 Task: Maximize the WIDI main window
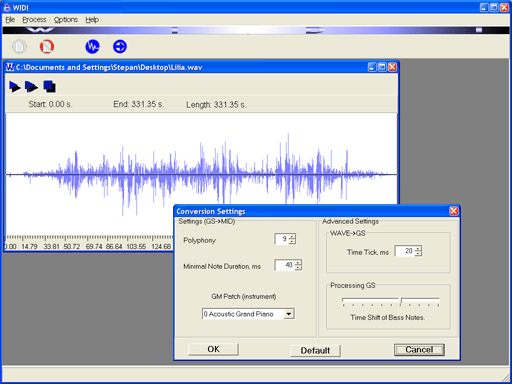coord(494,7)
